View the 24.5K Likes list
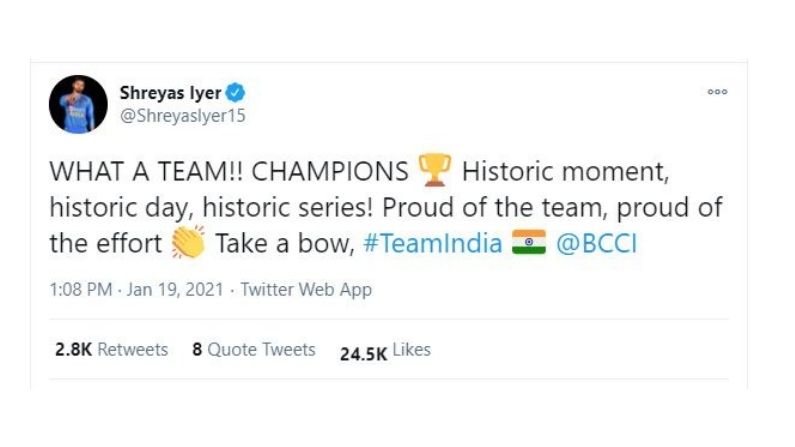Viewport: 795px width, 447px height. pyautogui.click(x=385, y=351)
